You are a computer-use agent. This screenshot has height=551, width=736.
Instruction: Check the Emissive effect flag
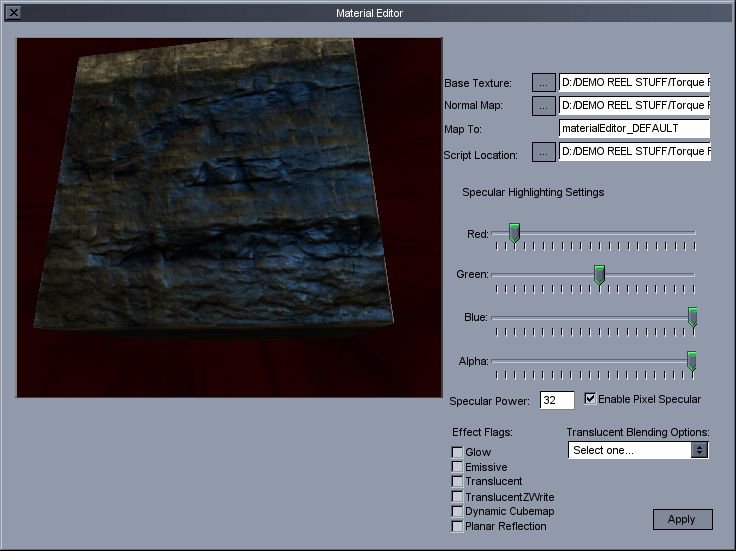point(457,467)
